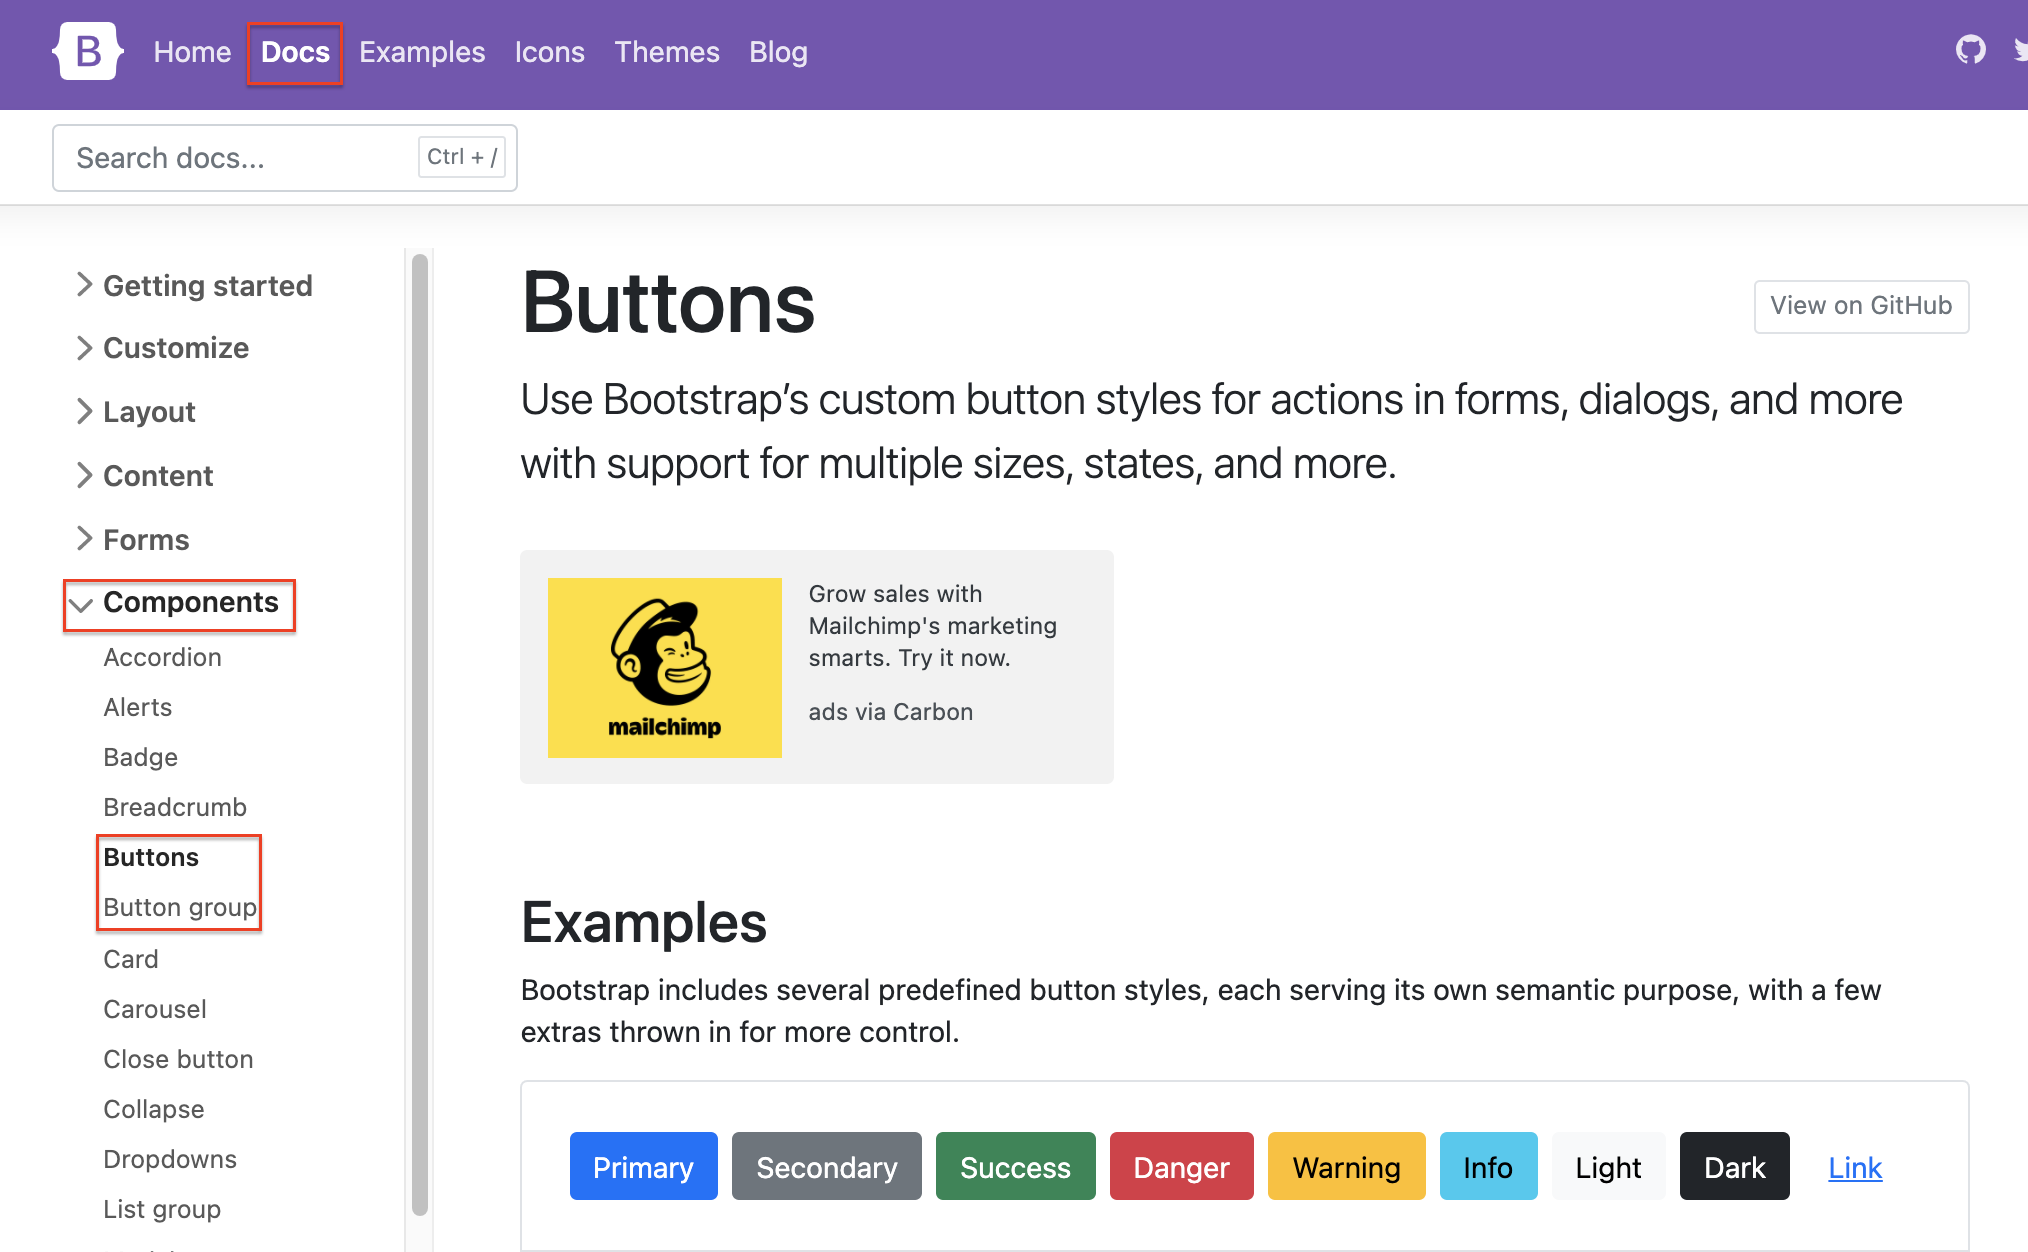Open Button group in sidebar

(180, 907)
